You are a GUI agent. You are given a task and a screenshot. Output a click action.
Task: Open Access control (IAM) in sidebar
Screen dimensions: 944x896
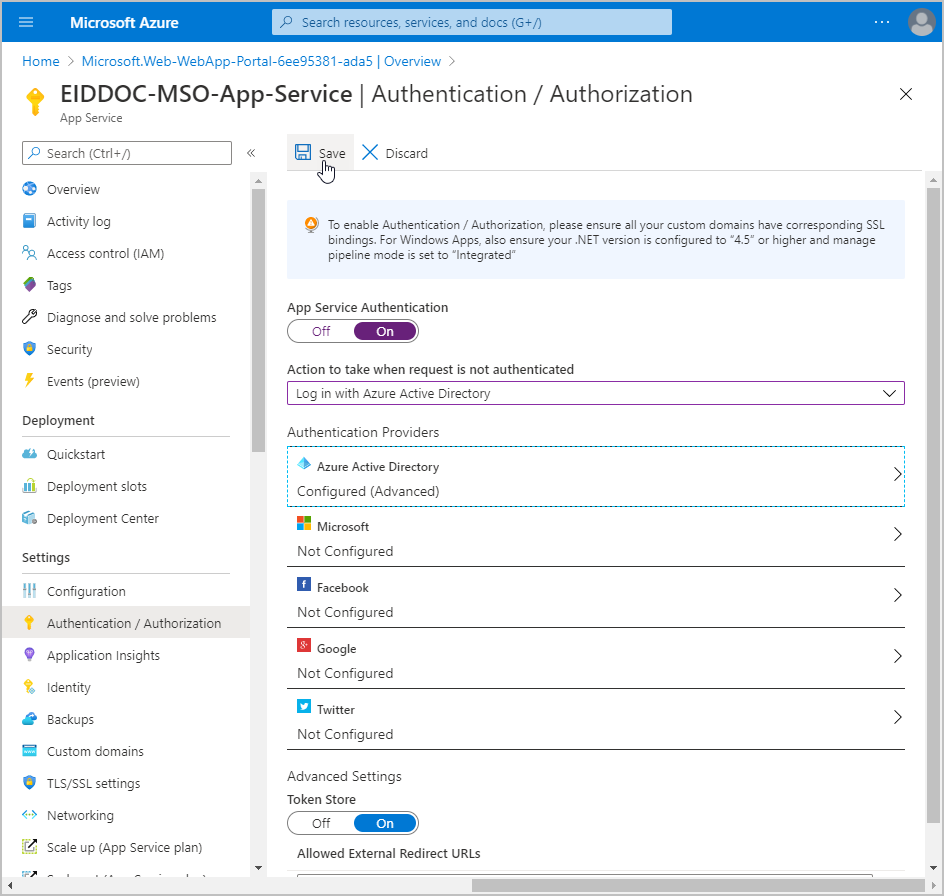pyautogui.click(x=105, y=254)
